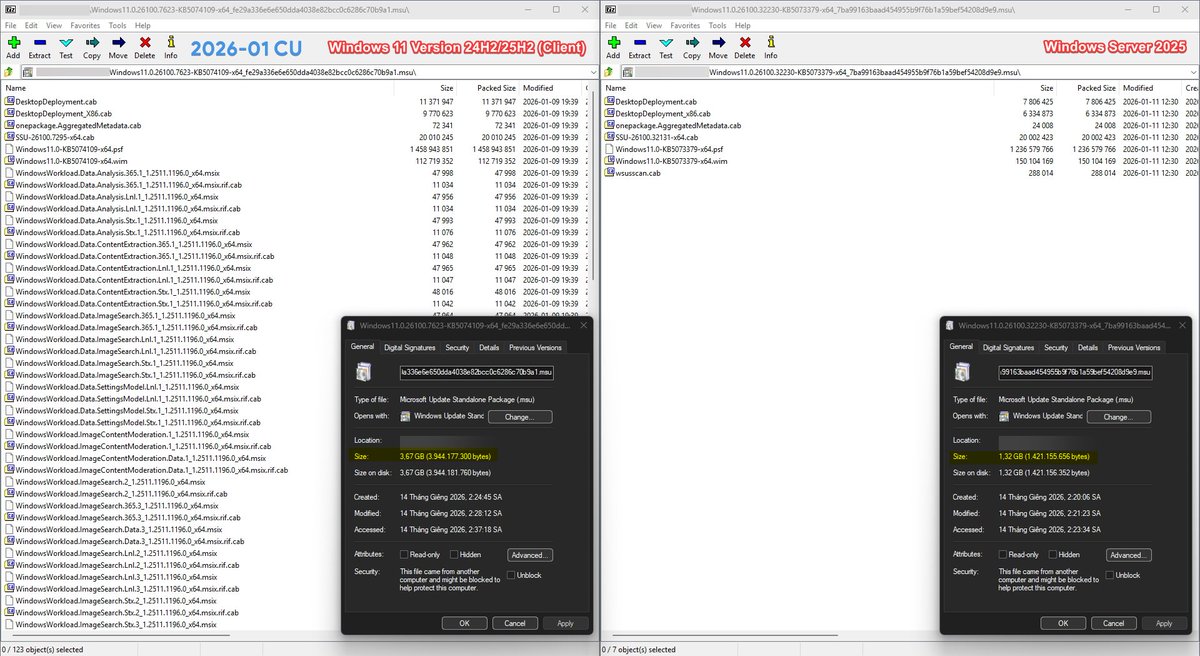Screen dimensions: 1200x656
Task: Select Windows11.0-KB5073379-x64.wim icon in right window
Action: coord(609,160)
